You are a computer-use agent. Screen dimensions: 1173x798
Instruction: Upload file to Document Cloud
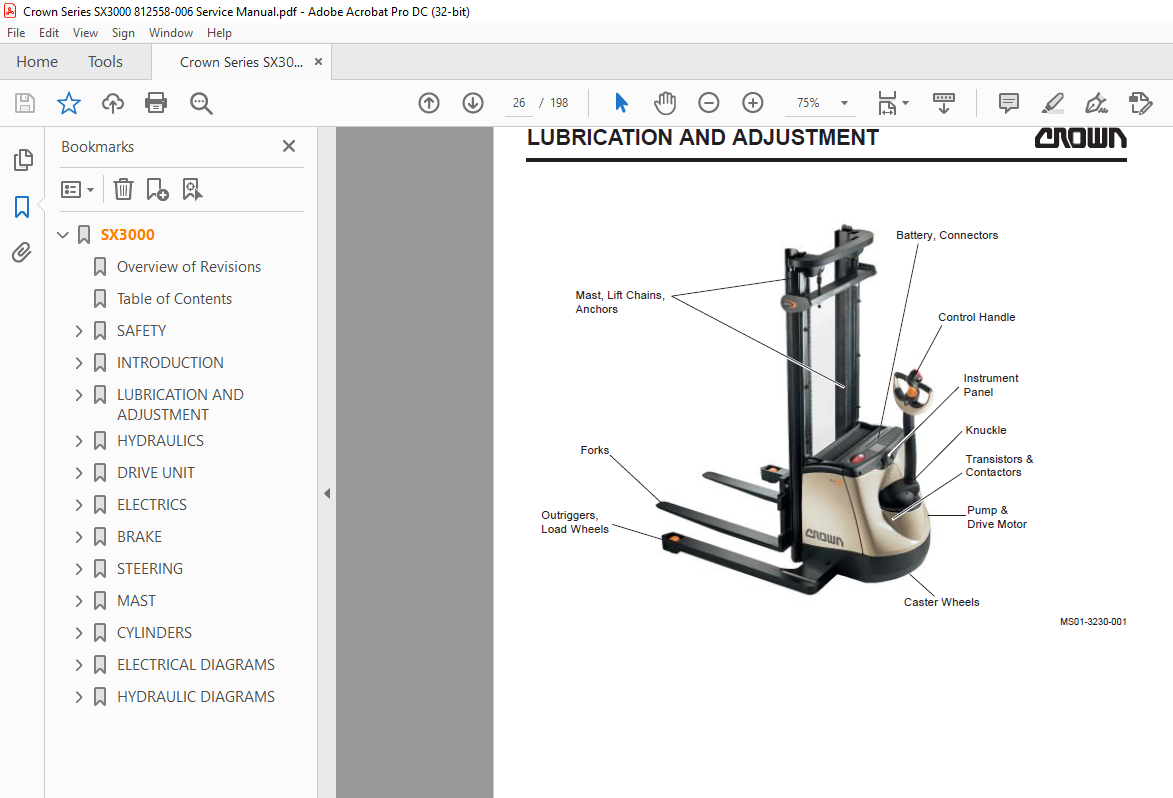(113, 103)
